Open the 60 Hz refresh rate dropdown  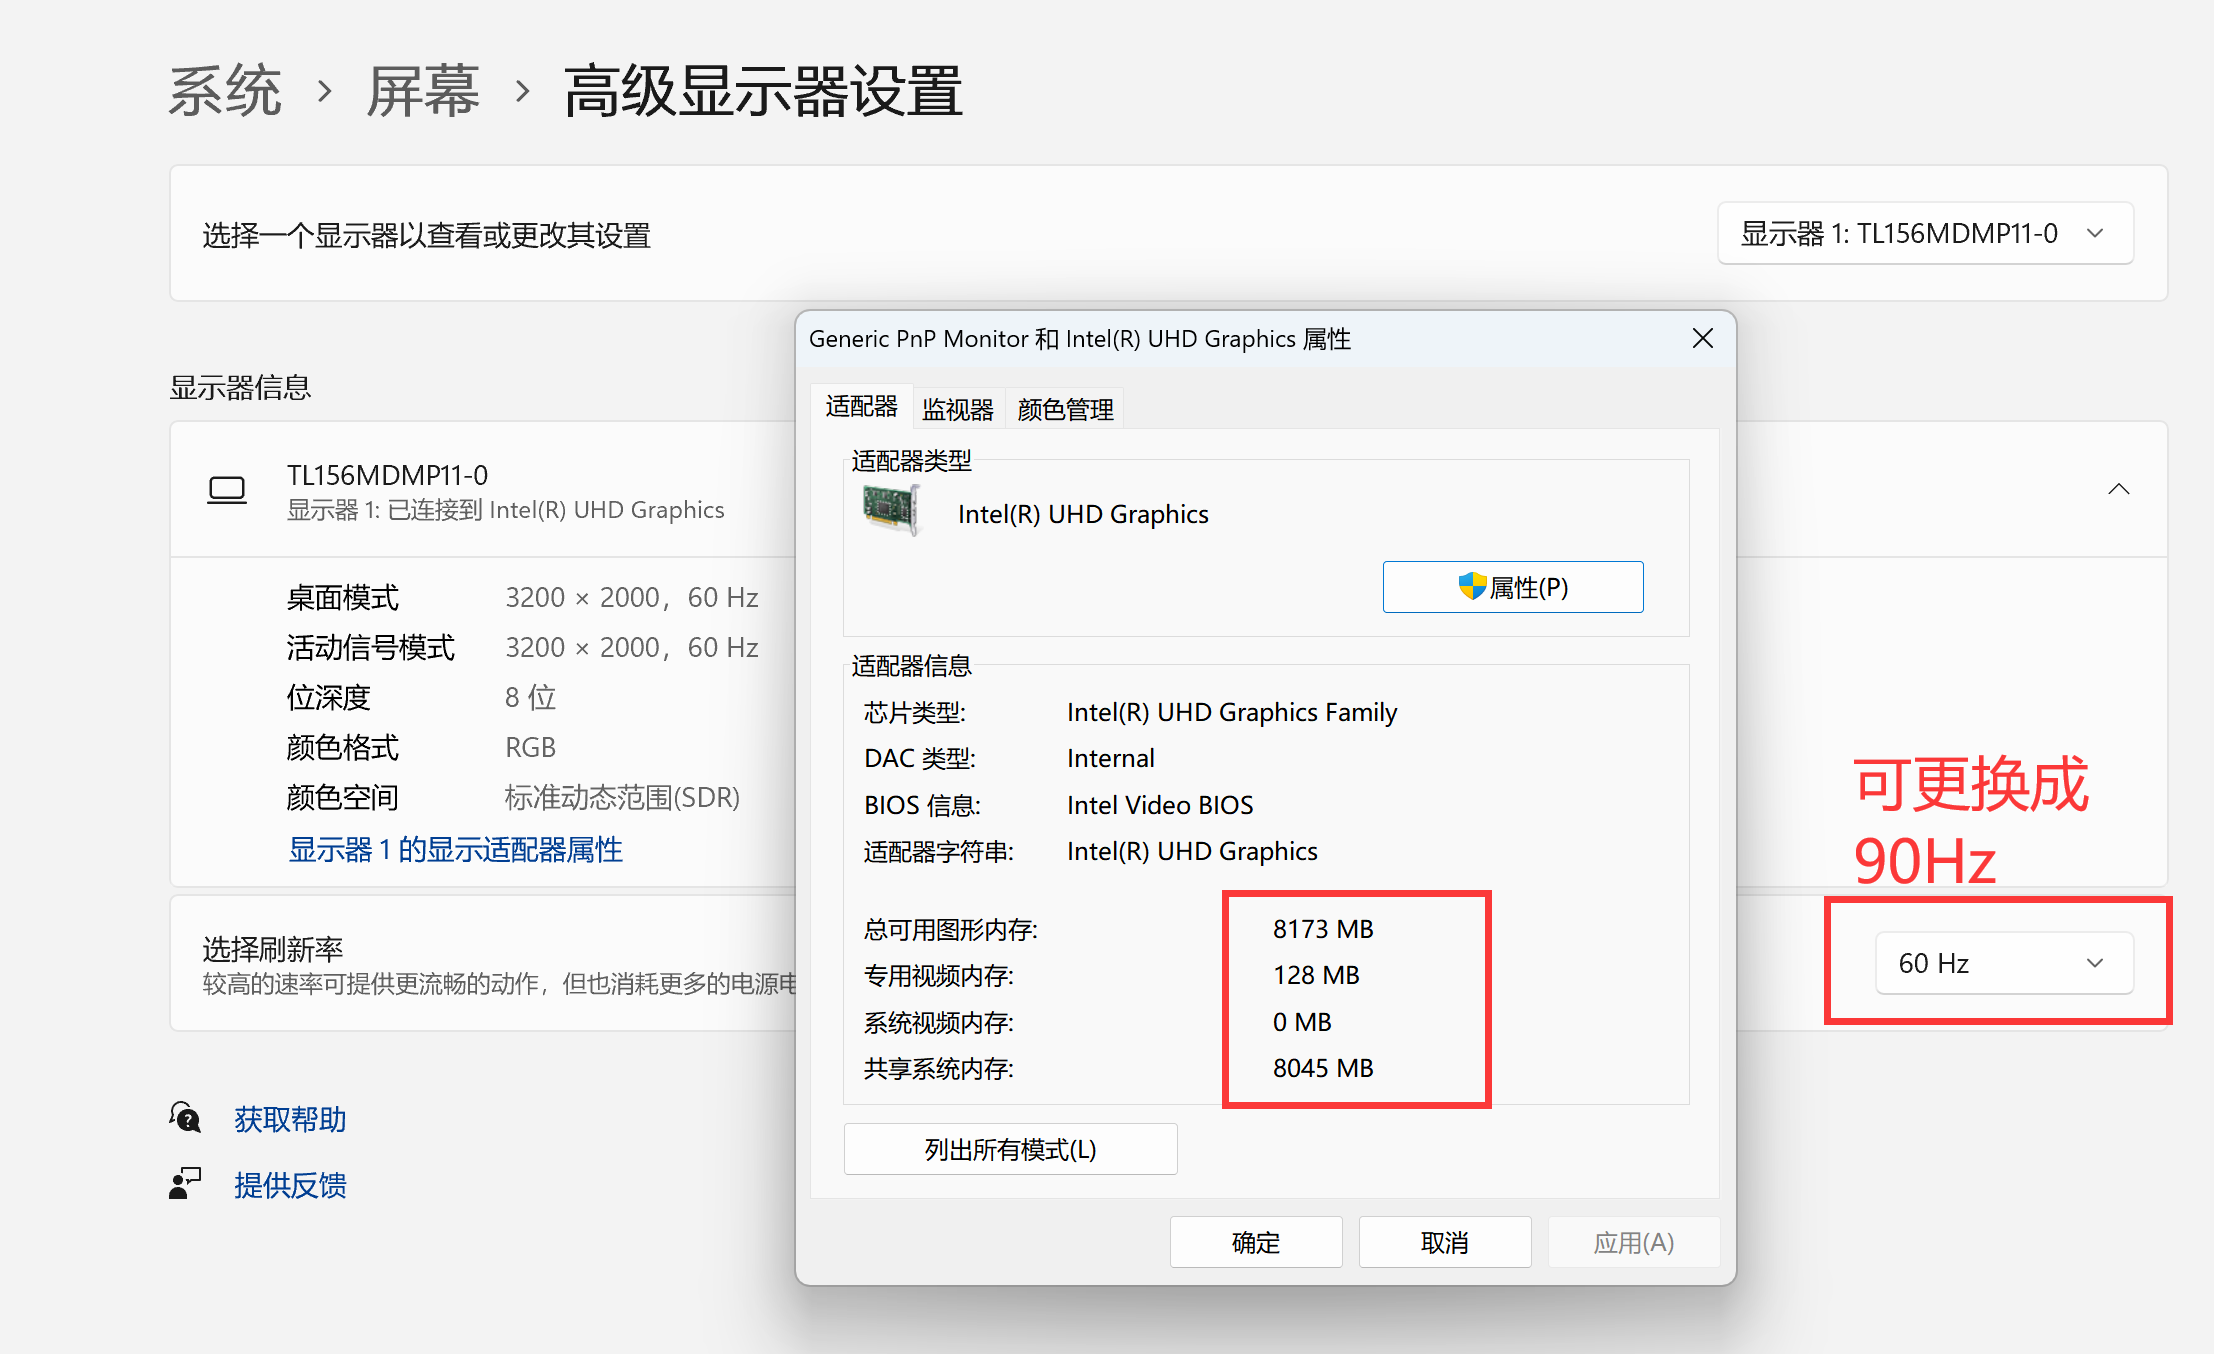[x=2004, y=963]
